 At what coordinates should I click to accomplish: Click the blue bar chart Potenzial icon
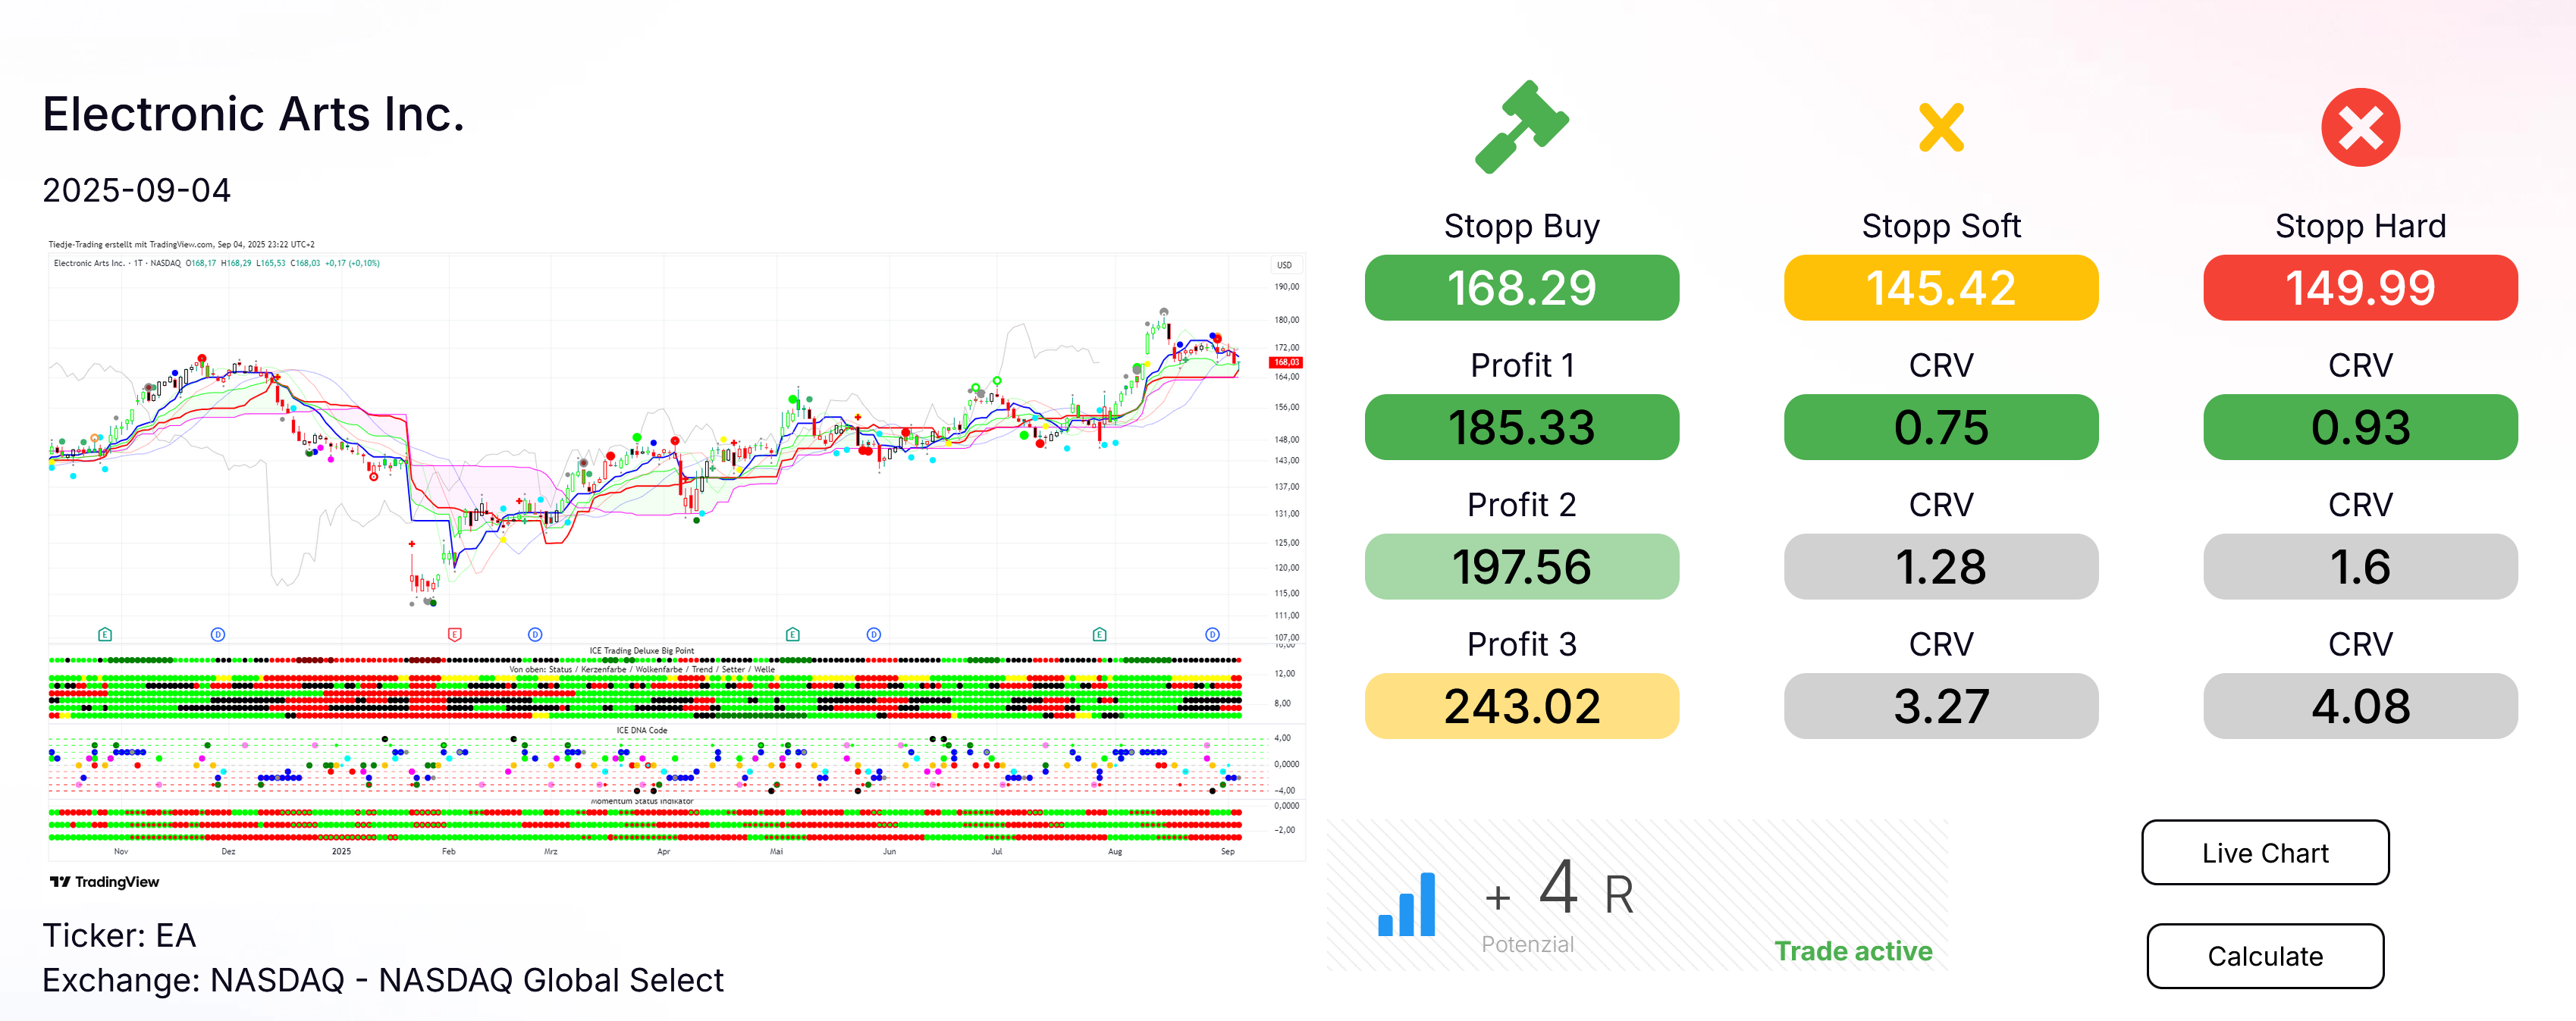pyautogui.click(x=1407, y=904)
